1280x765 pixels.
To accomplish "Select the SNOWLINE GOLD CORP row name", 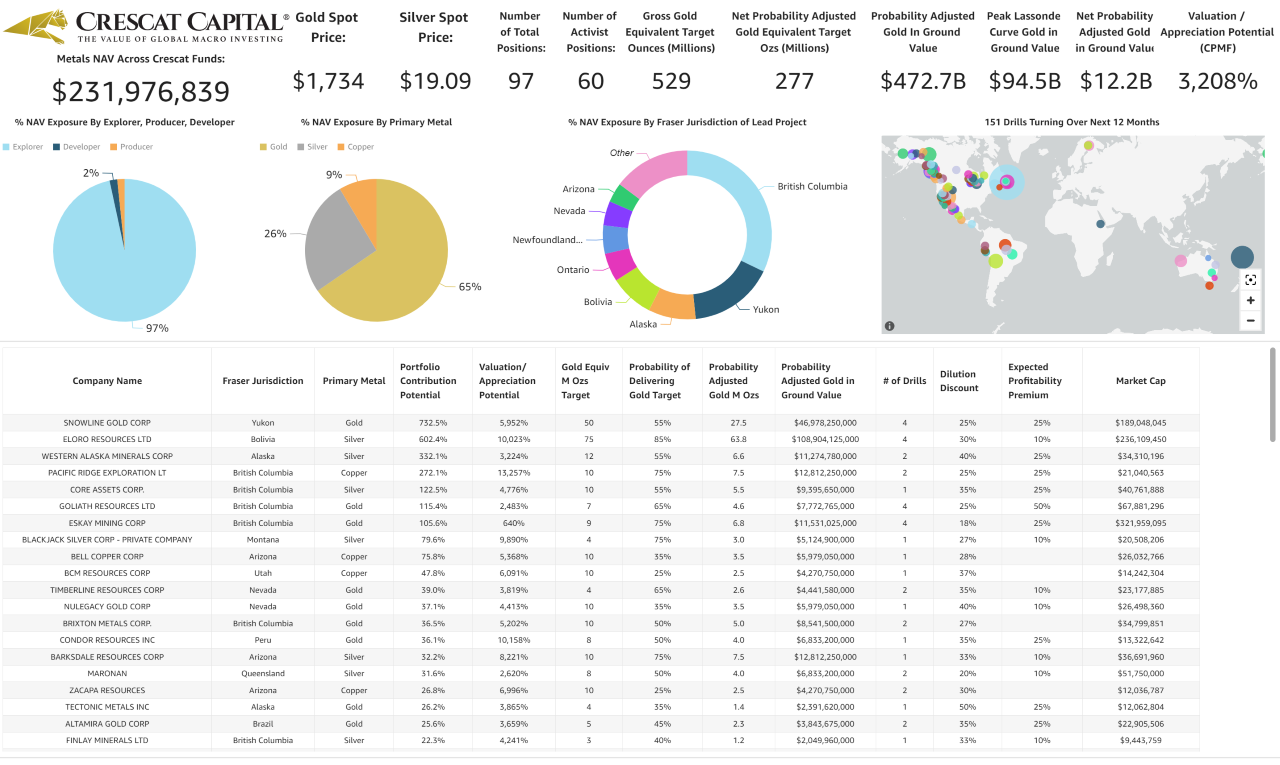I will pyautogui.click(x=107, y=423).
